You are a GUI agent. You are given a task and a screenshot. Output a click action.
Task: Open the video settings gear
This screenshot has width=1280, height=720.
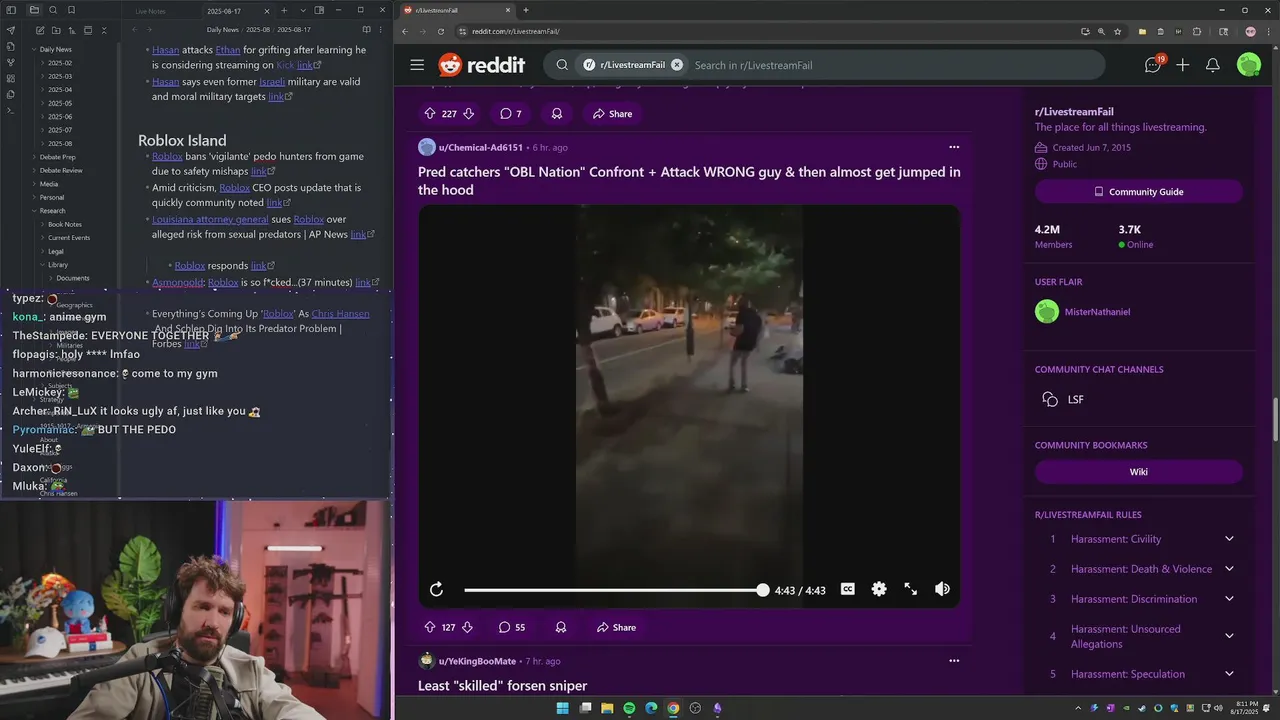coord(879,589)
